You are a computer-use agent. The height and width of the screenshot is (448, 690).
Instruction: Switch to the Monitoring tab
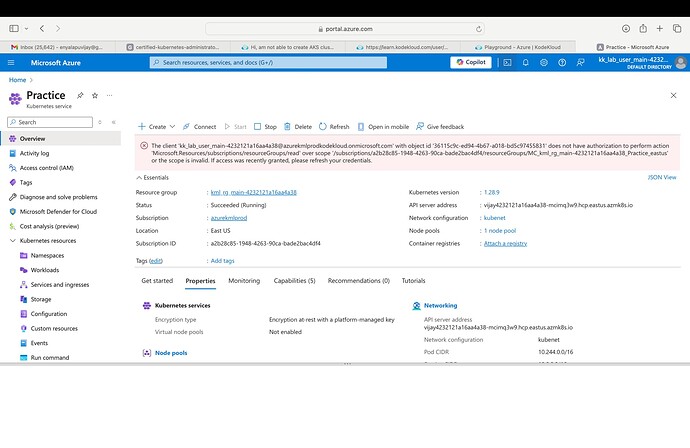[244, 281]
